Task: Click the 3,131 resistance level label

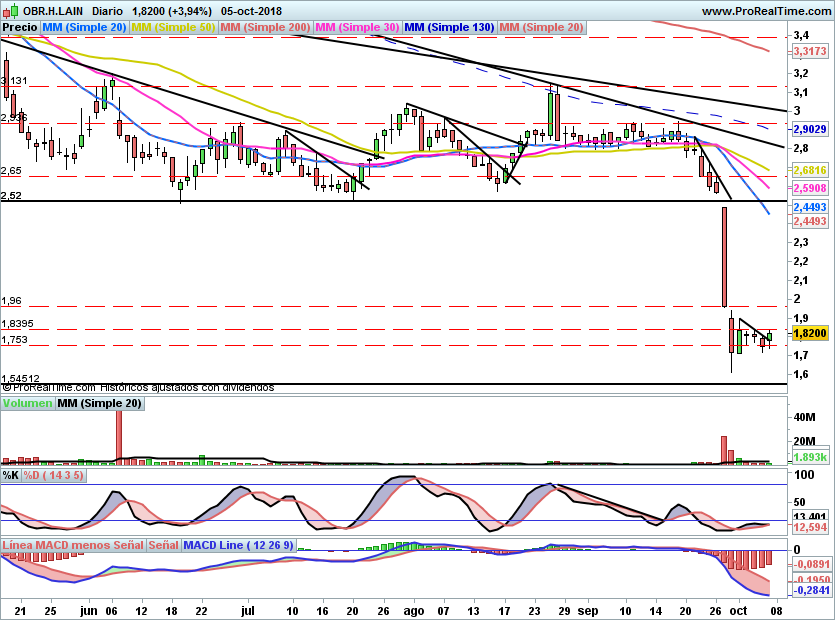Action: [x=14, y=81]
